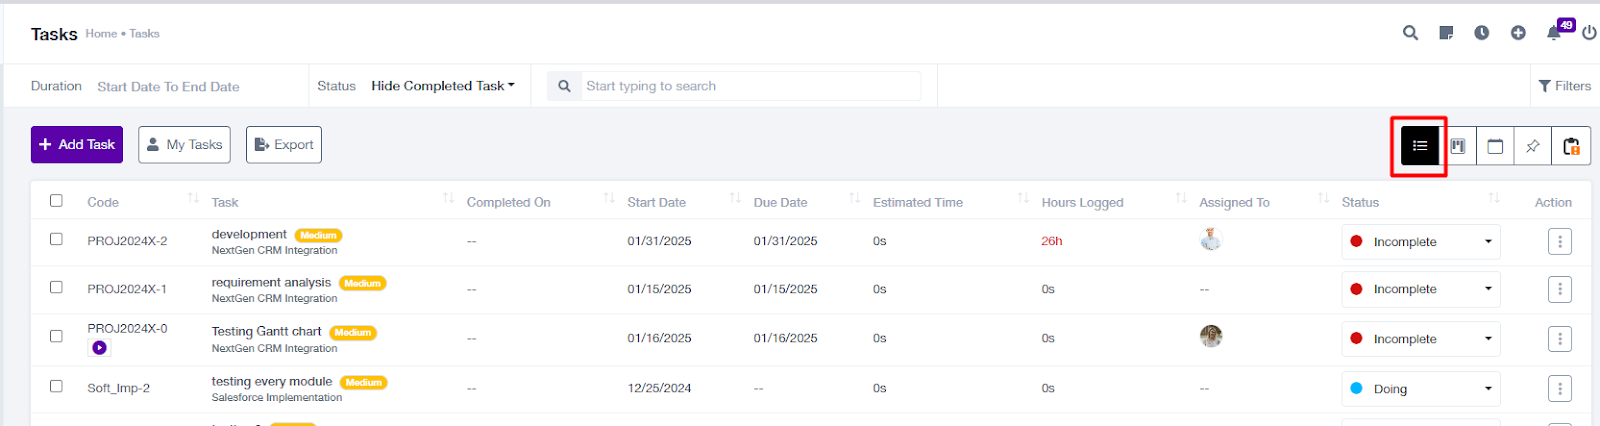
Task: Open the Filters panel
Action: pos(1565,86)
